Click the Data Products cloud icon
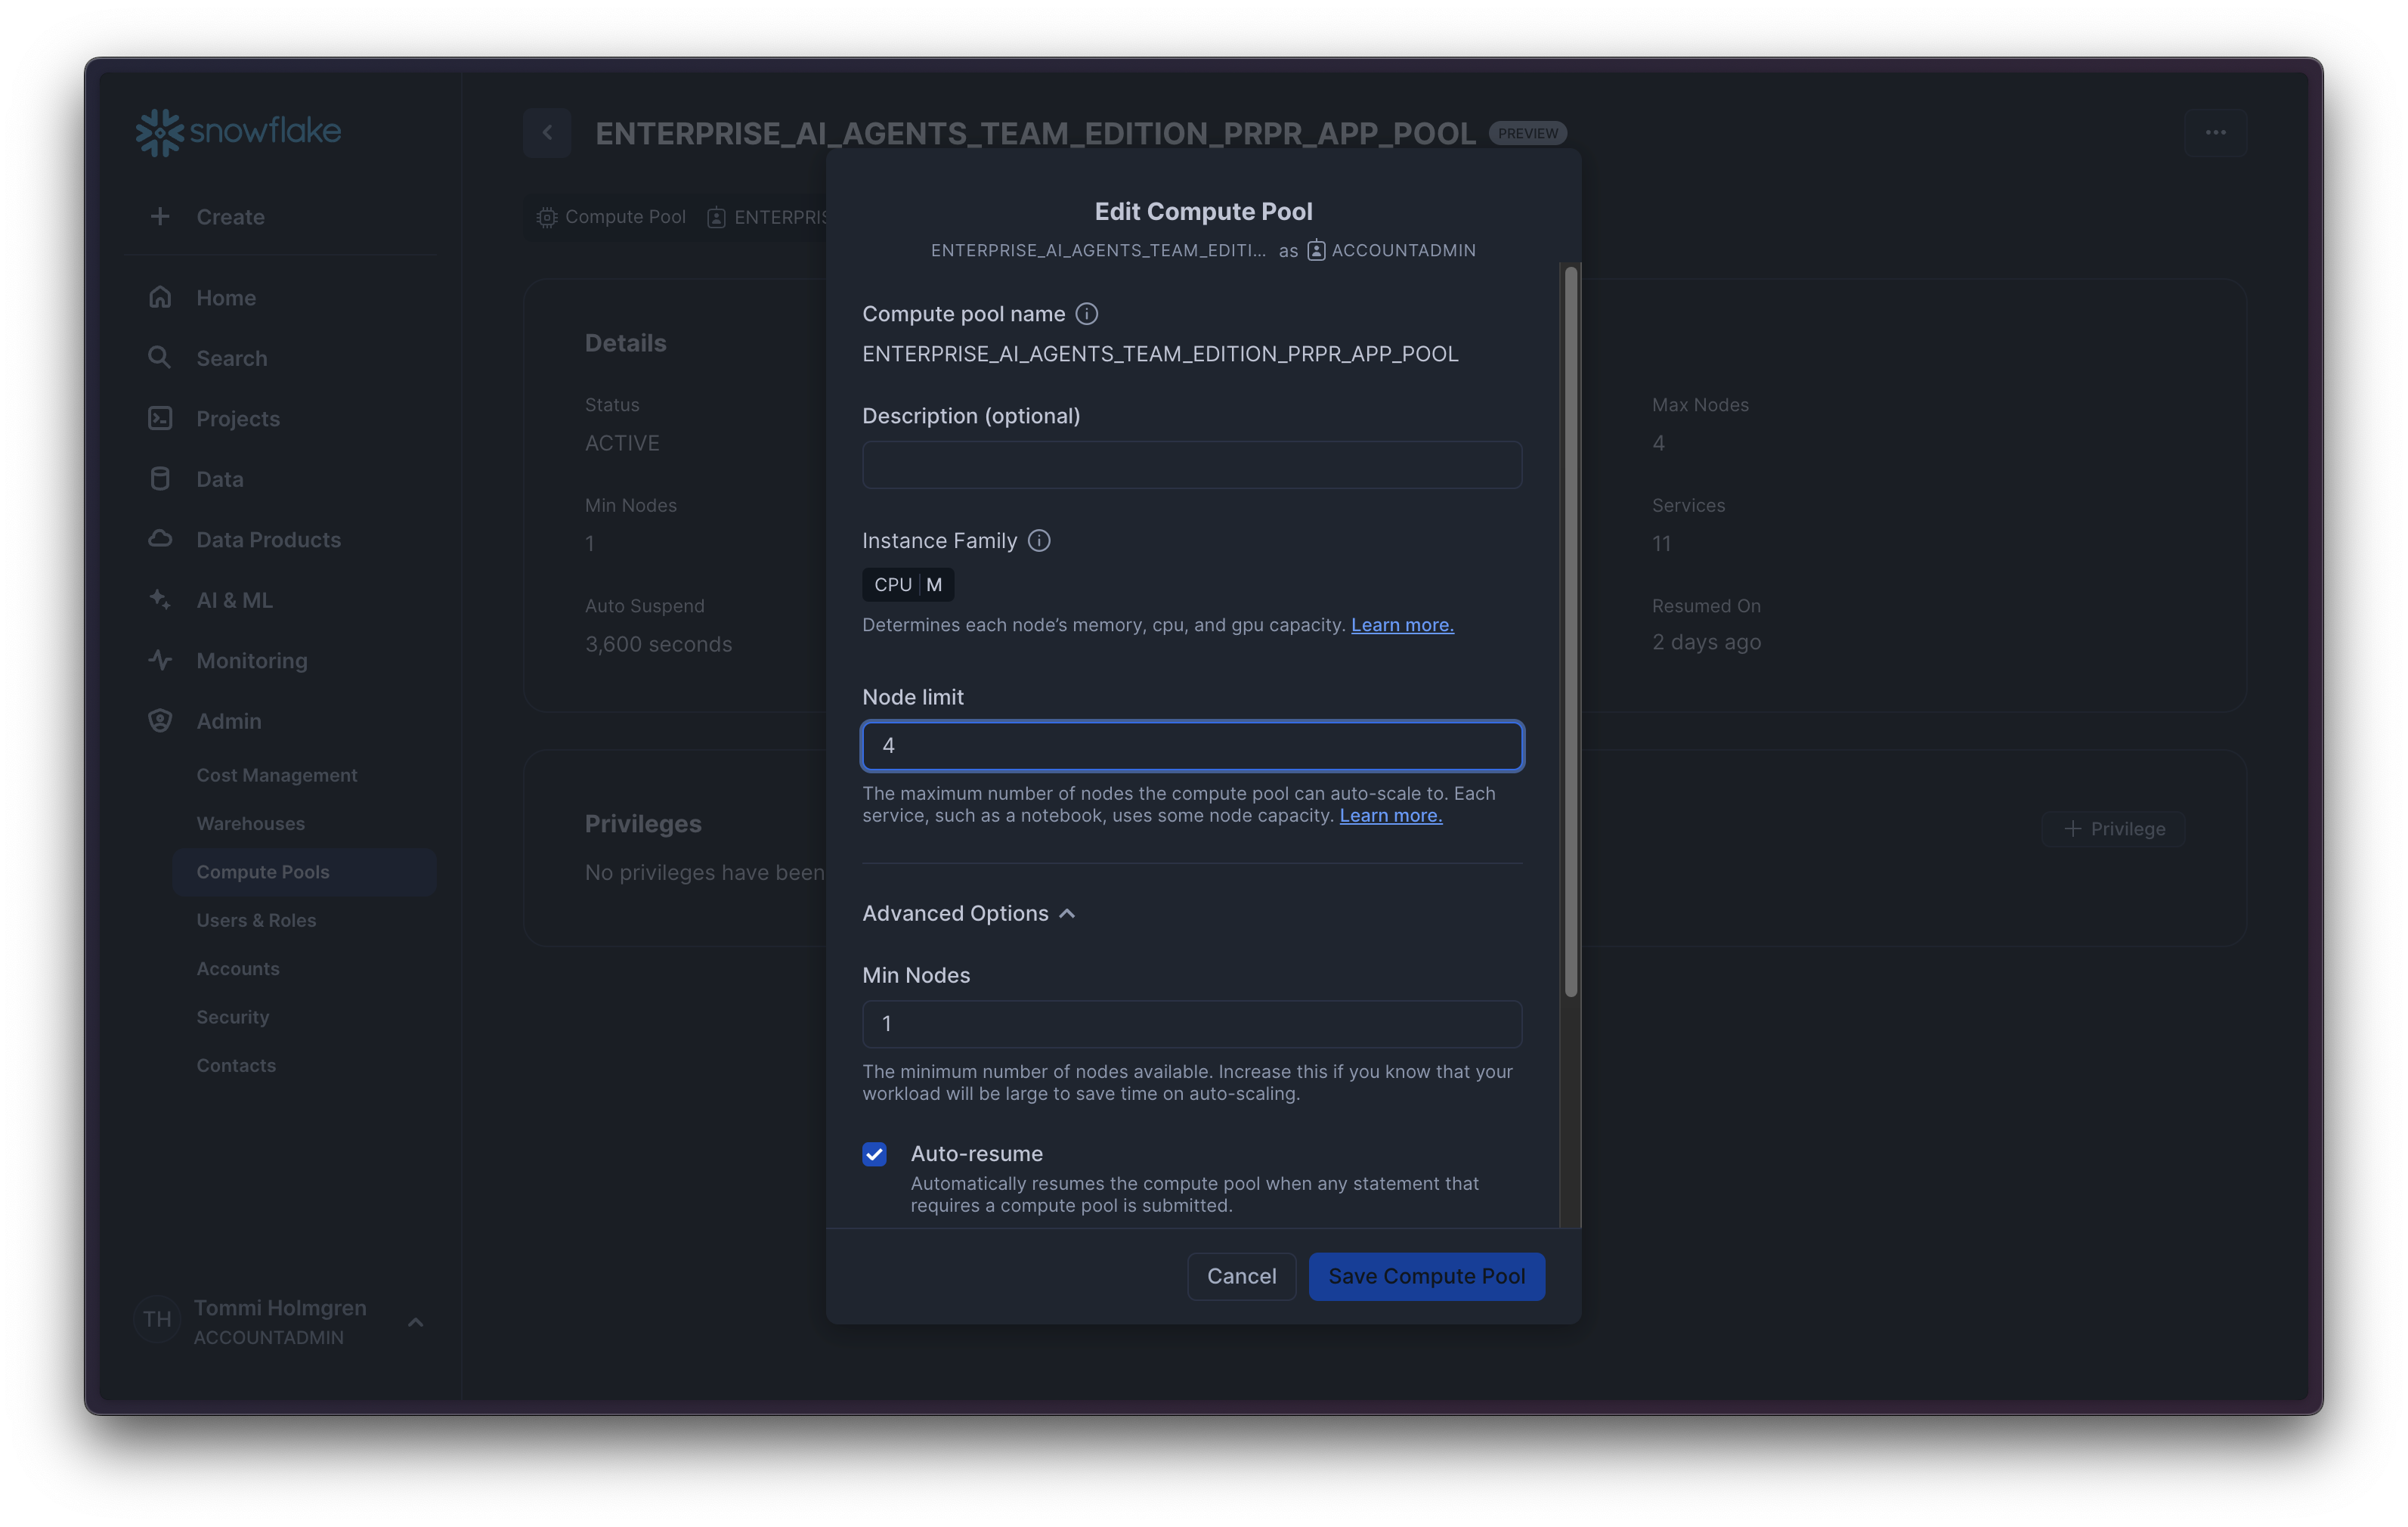 [x=160, y=539]
